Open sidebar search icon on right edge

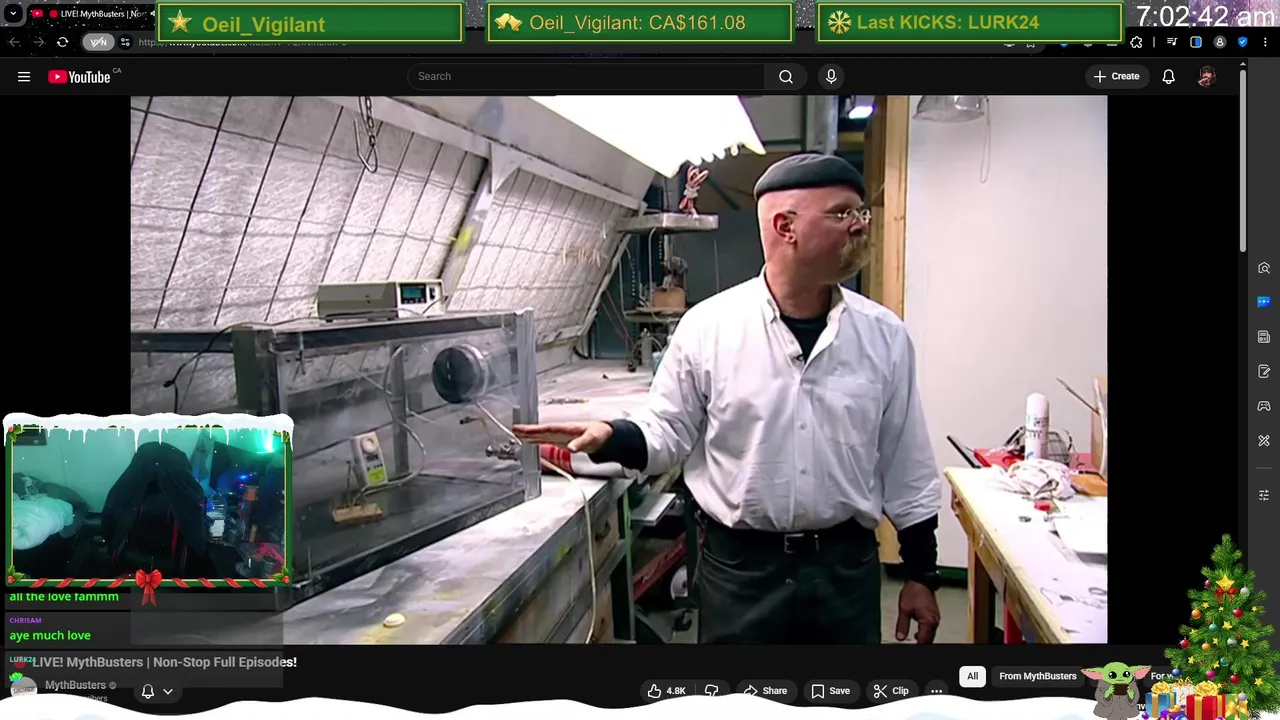[x=1264, y=268]
